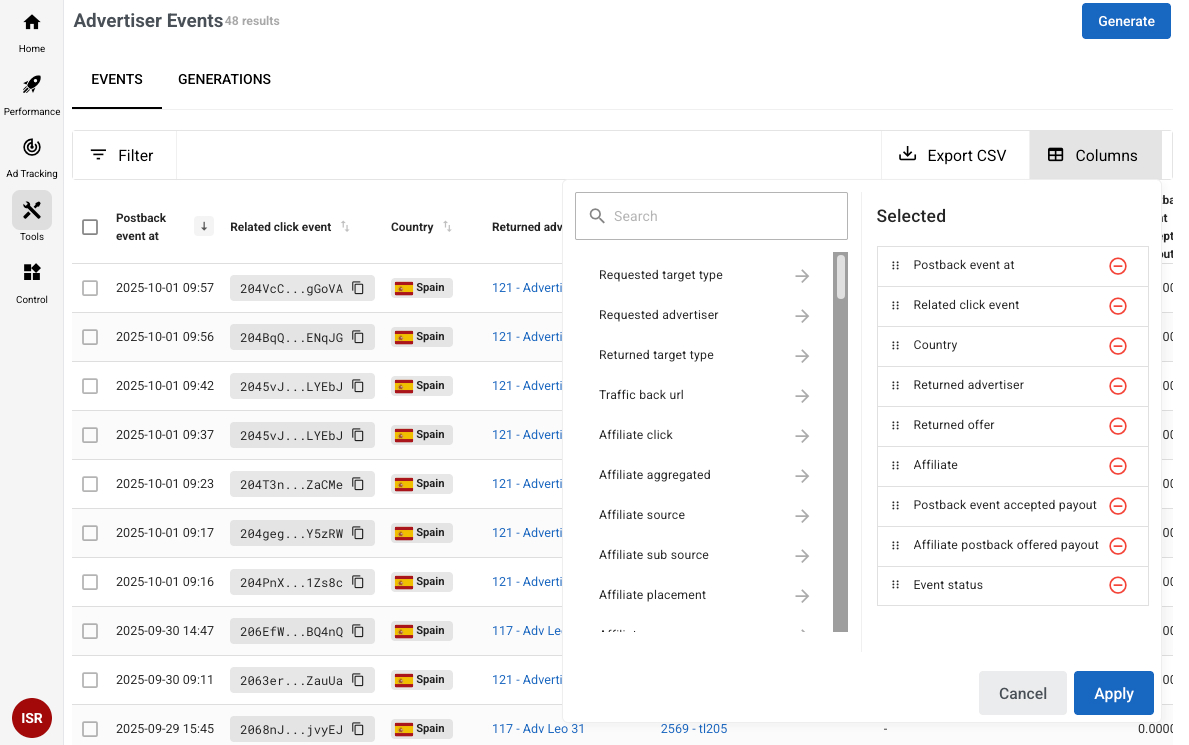The width and height of the screenshot is (1189, 745).
Task: Click Export CSV
Action: click(953, 155)
